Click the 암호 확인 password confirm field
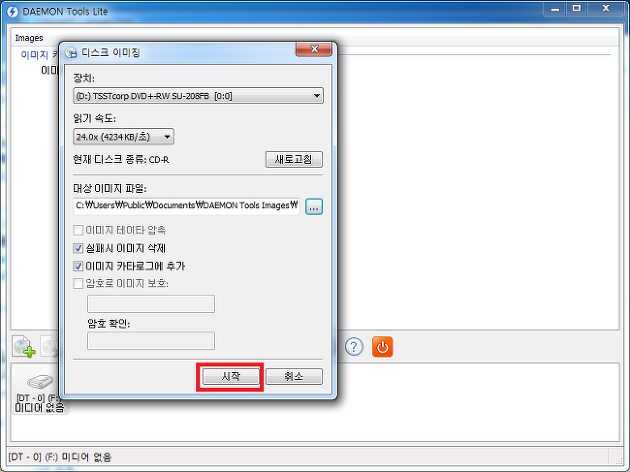 pyautogui.click(x=151, y=341)
